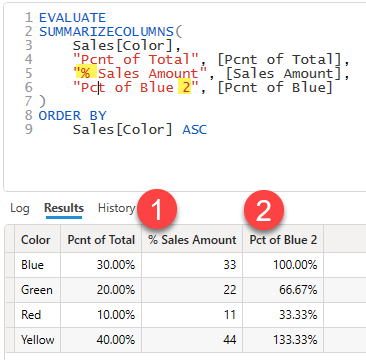Image resolution: width=366 pixels, height=360 pixels.
Task: Select the Red row cell
Action: [x=38, y=315]
